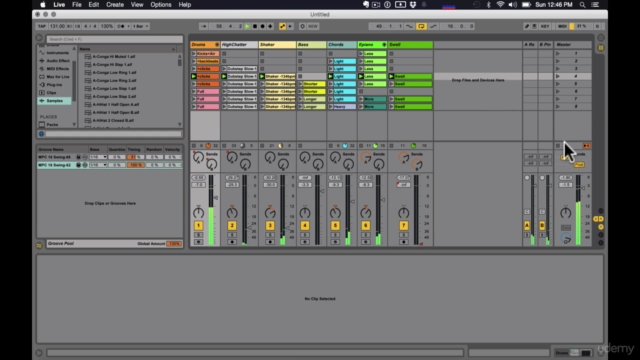
Task: Open the quantization 1 Bar dropdown
Action: tap(140, 26)
